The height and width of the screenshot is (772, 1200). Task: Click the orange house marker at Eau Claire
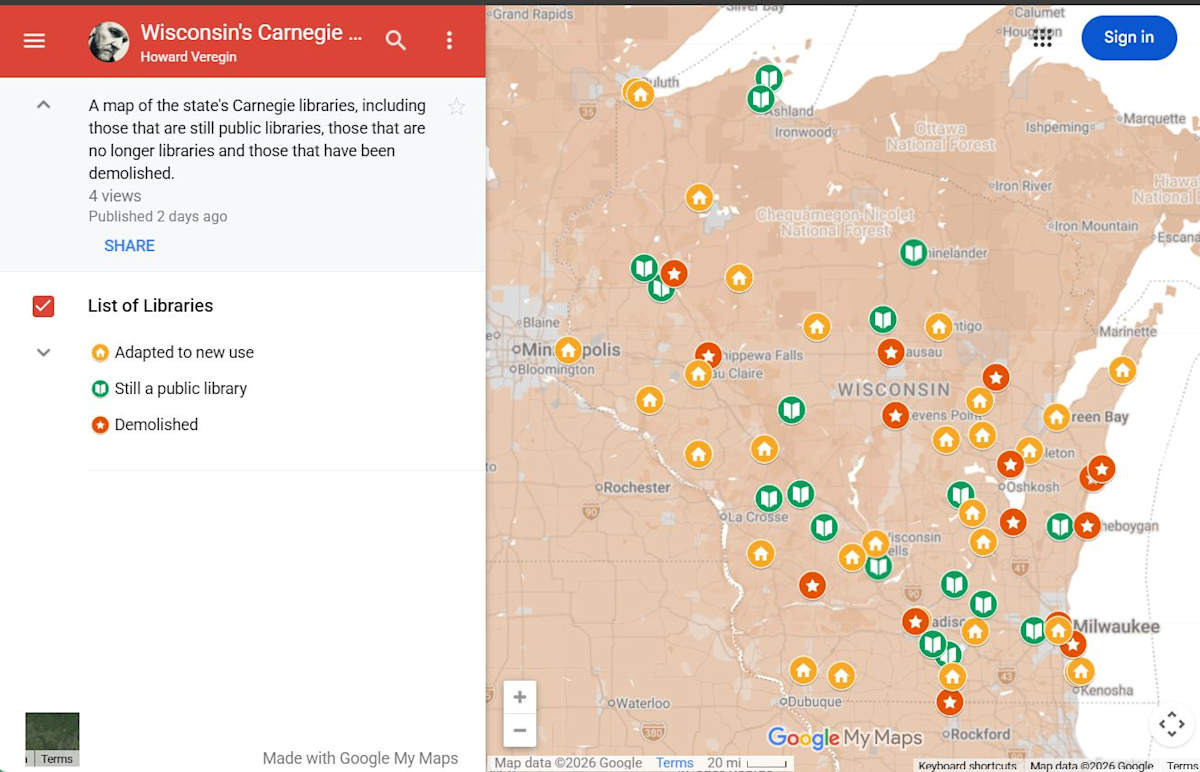698,374
